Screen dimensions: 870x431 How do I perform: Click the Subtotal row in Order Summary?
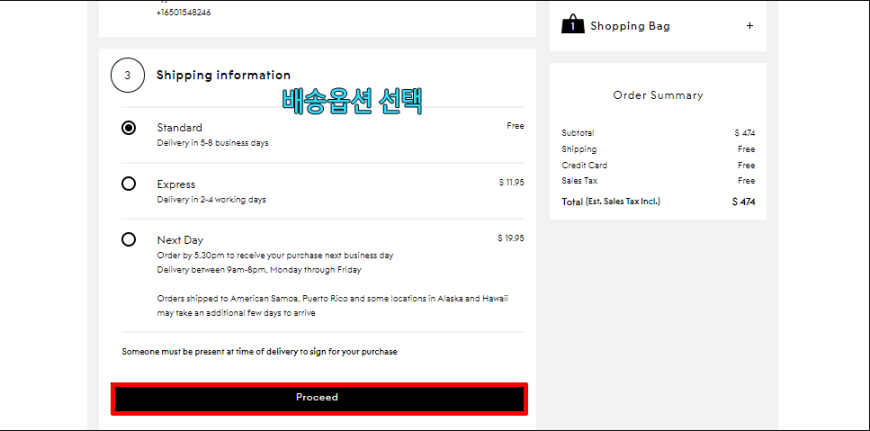[x=658, y=133]
